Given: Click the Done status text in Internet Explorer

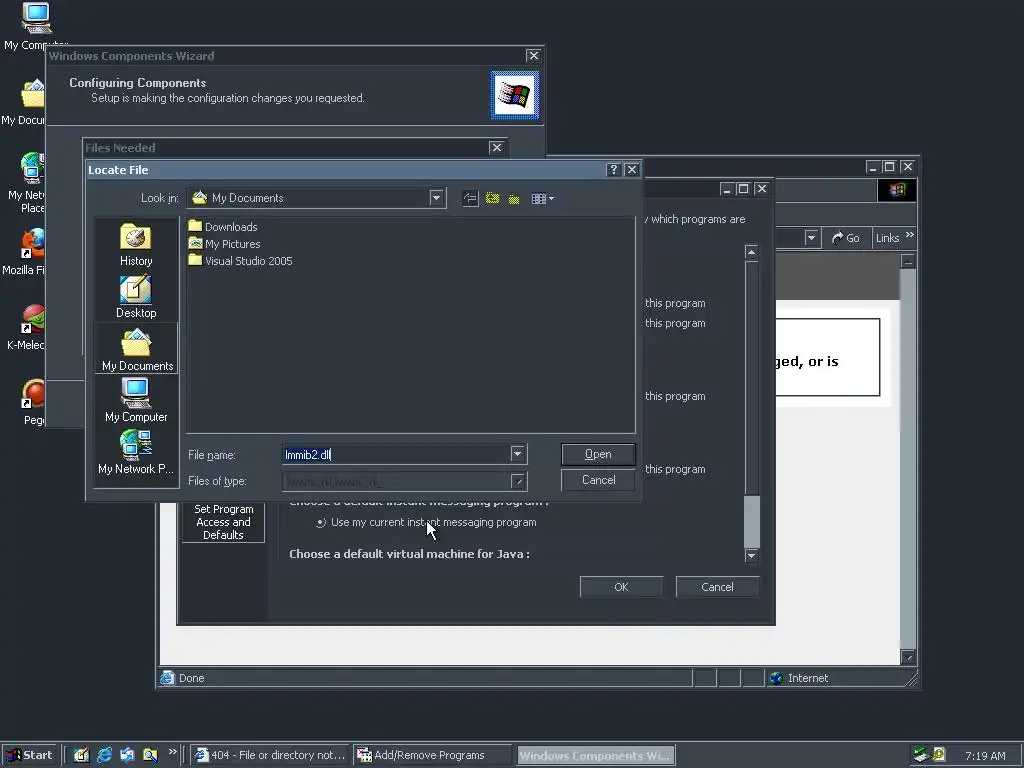Looking at the screenshot, I should point(191,678).
